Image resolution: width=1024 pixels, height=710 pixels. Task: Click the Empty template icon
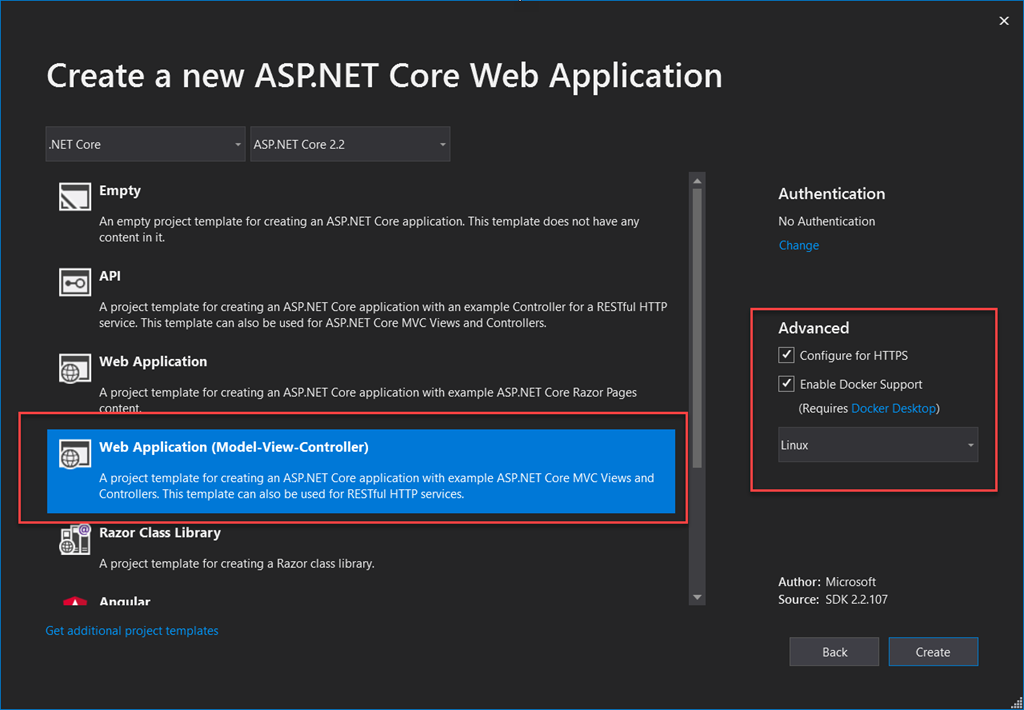pyautogui.click(x=75, y=197)
